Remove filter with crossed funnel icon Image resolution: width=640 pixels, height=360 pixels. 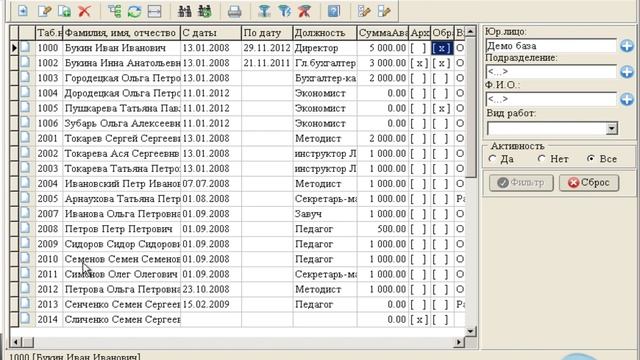(304, 11)
